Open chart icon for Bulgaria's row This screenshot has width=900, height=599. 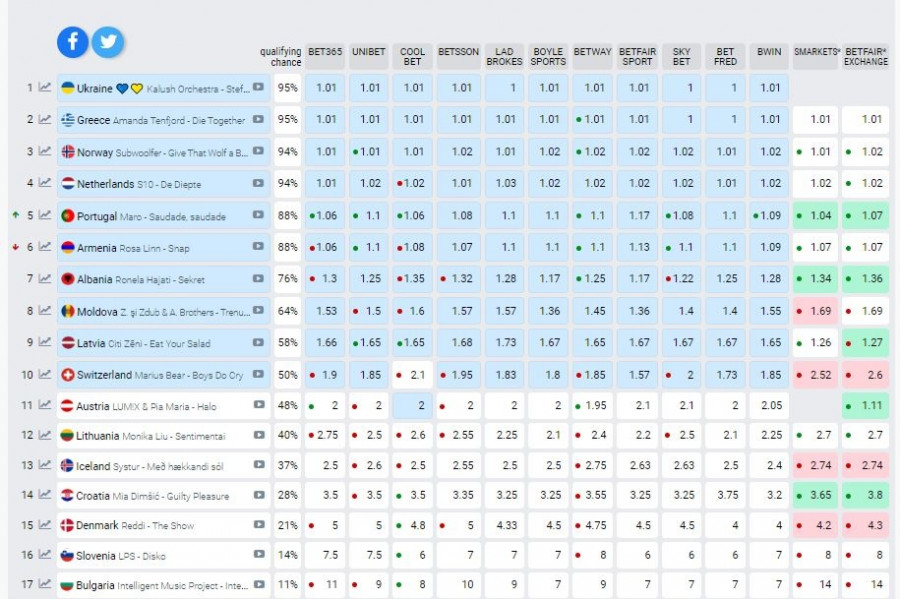[45, 584]
